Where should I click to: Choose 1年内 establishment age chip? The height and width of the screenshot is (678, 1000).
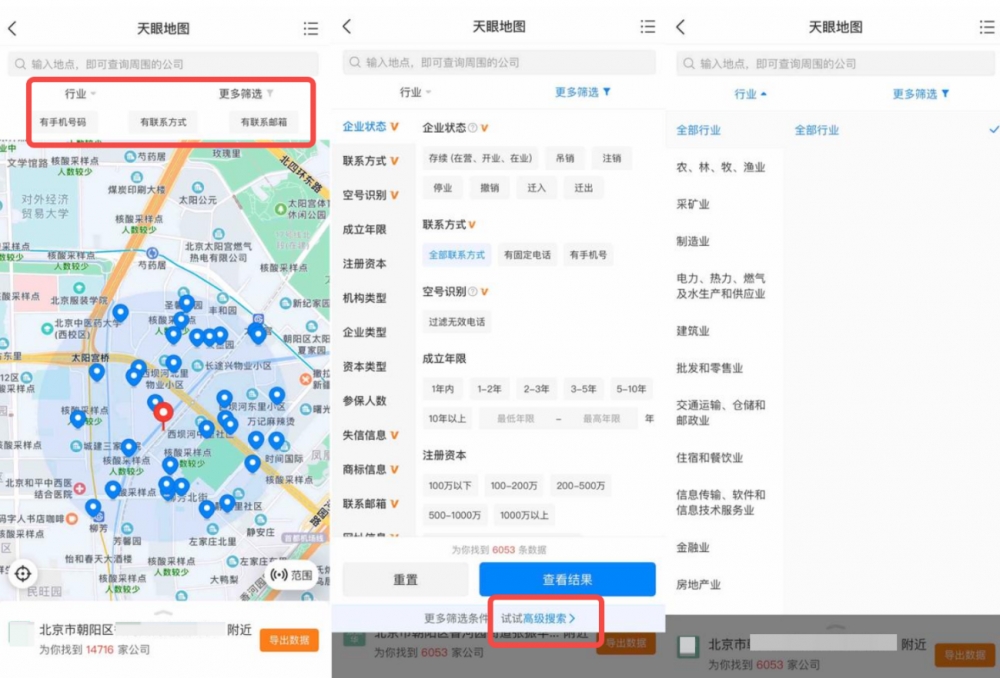pyautogui.click(x=443, y=389)
